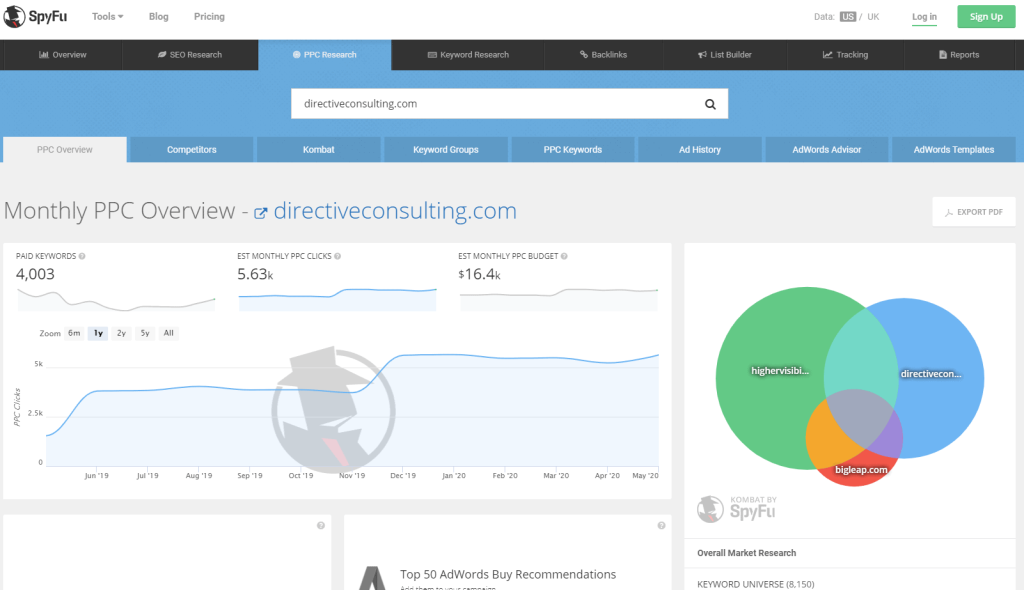Open the Keyword Groups tab
The width and height of the screenshot is (1024, 590).
[x=445, y=150]
